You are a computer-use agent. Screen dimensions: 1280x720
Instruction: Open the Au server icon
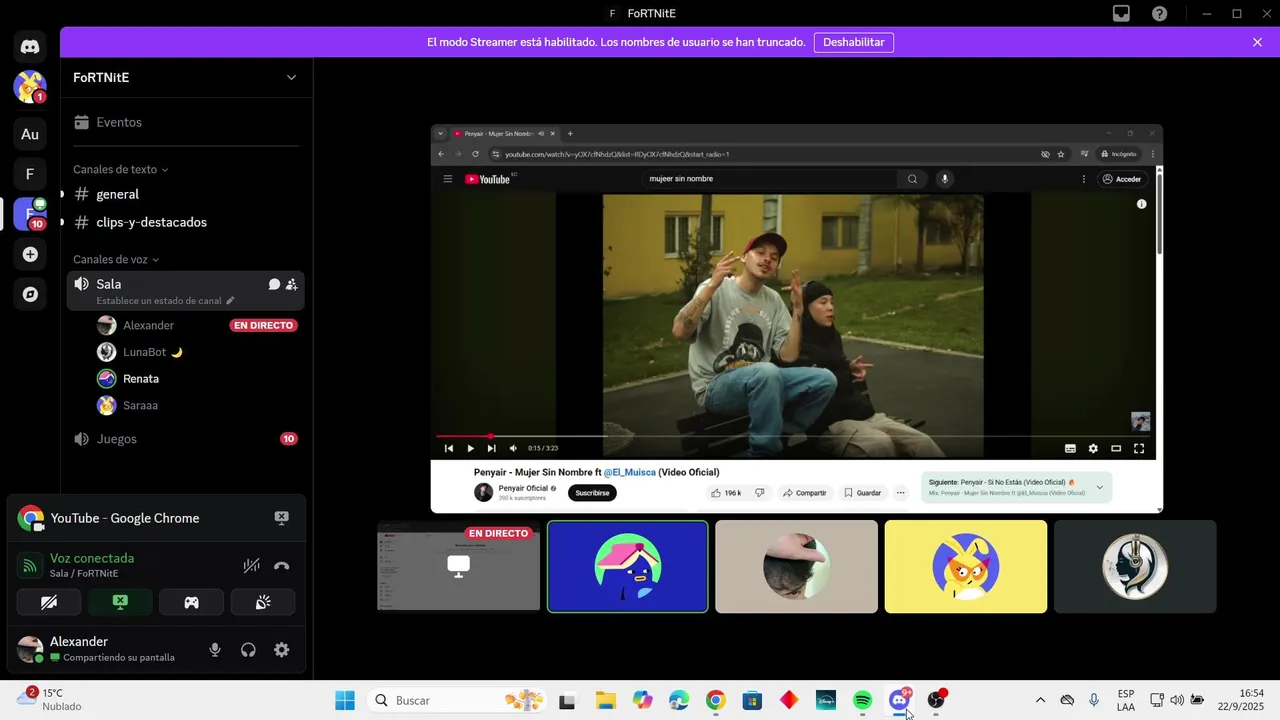pos(30,134)
